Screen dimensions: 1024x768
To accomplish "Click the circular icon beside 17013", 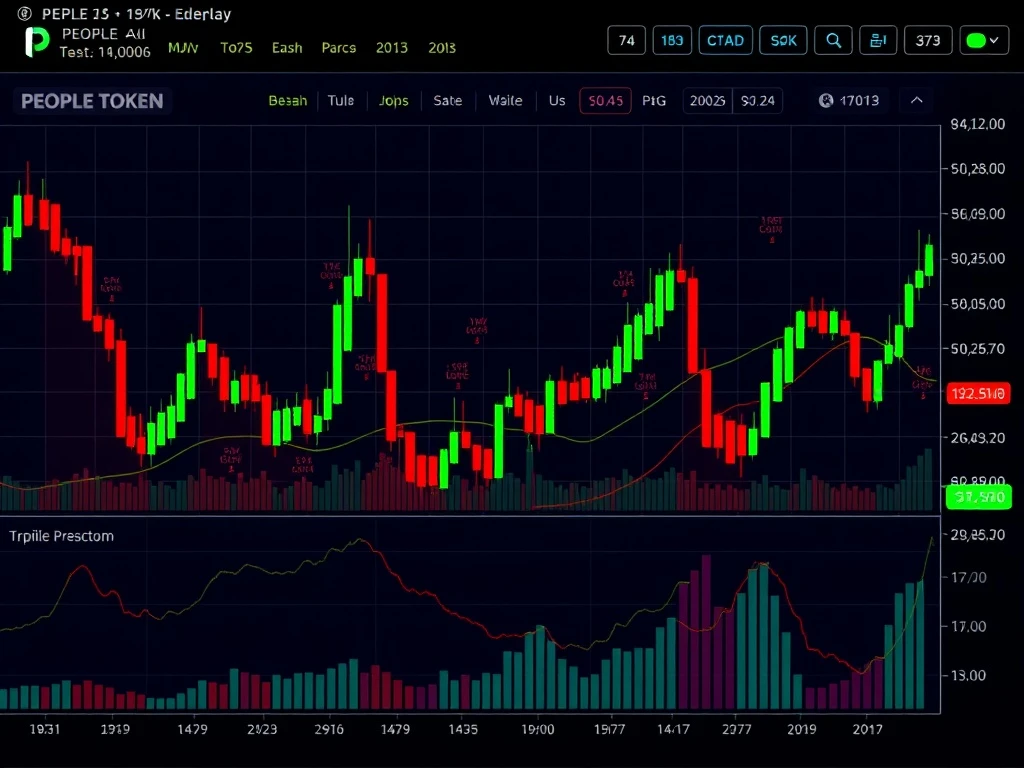I will (826, 101).
